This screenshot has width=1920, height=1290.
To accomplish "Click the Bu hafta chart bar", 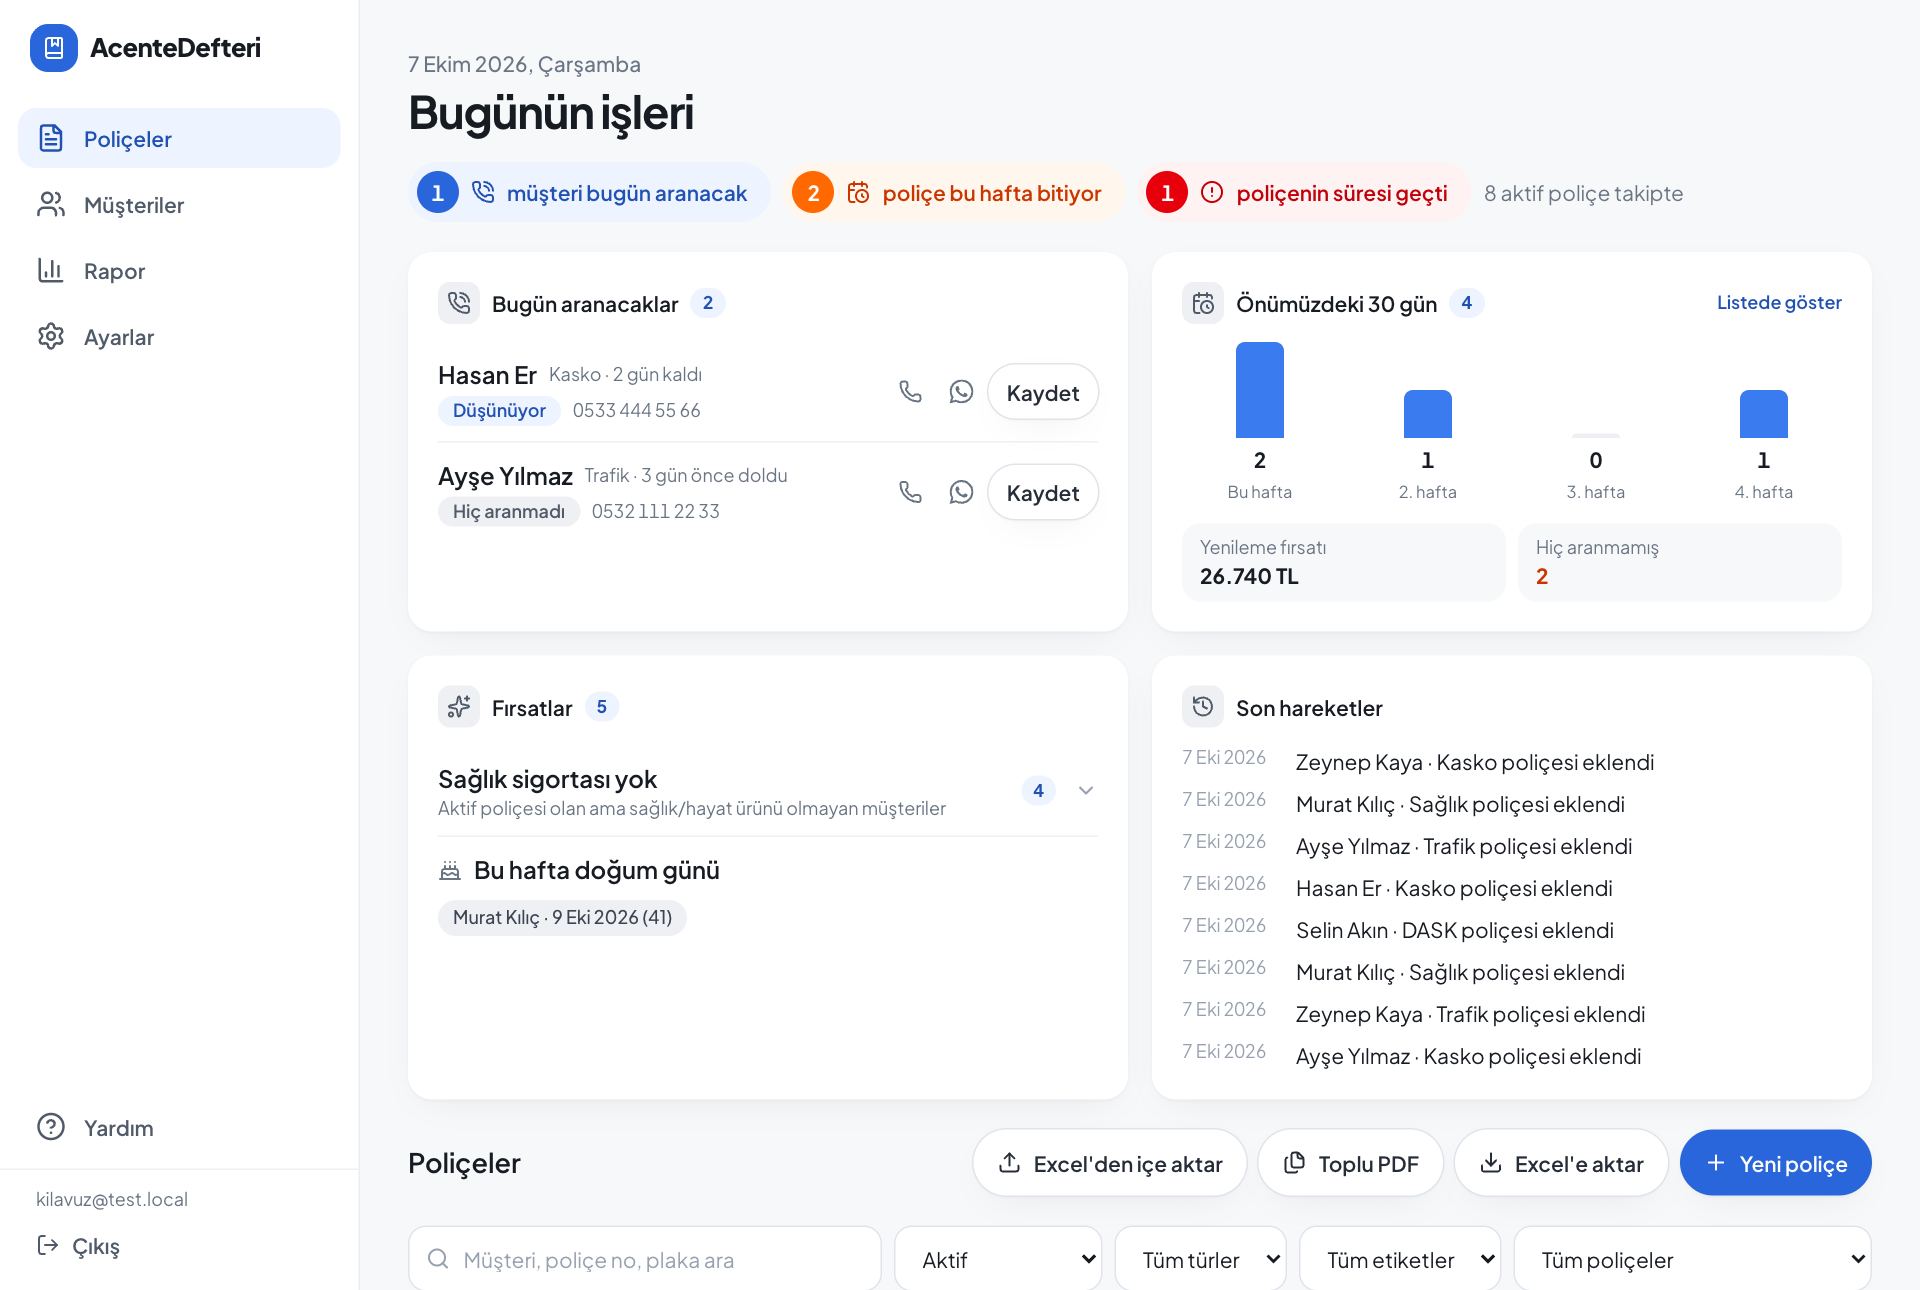I will [x=1260, y=390].
